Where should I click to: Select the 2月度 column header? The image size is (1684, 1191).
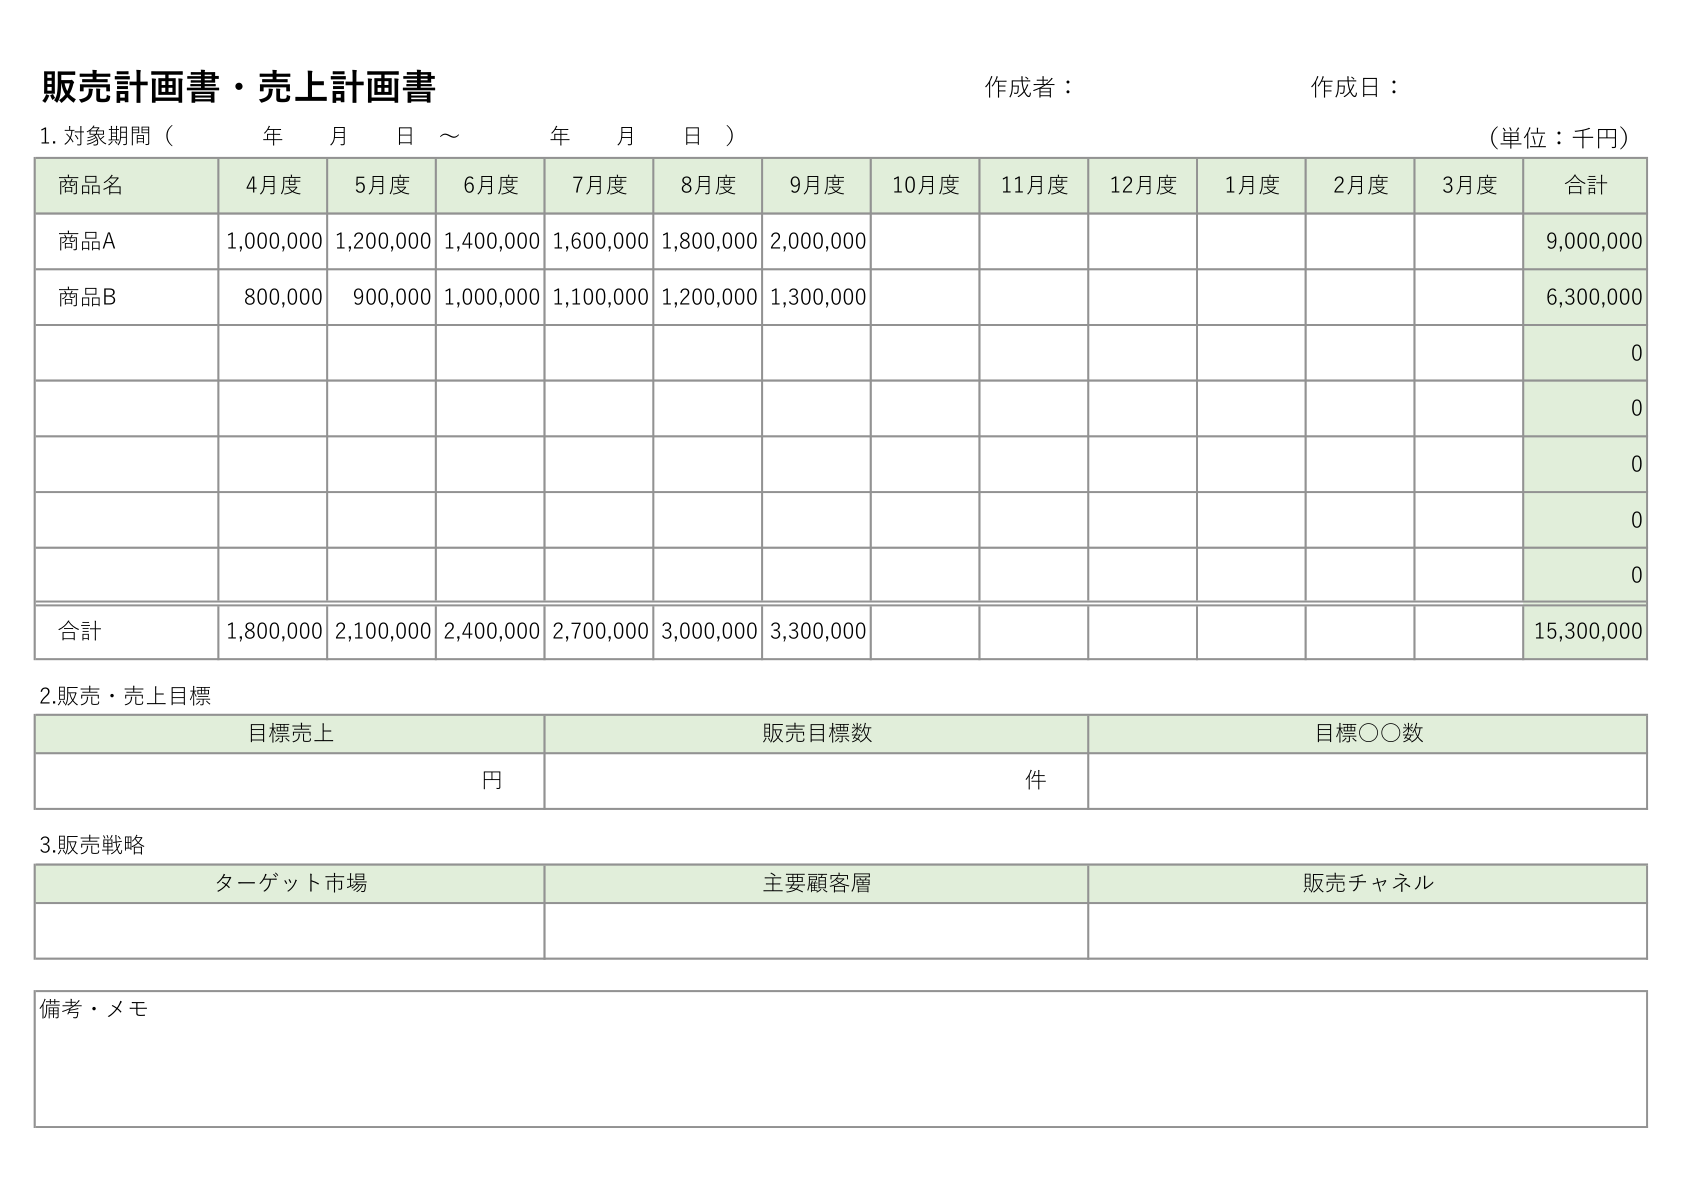[x=1361, y=186]
